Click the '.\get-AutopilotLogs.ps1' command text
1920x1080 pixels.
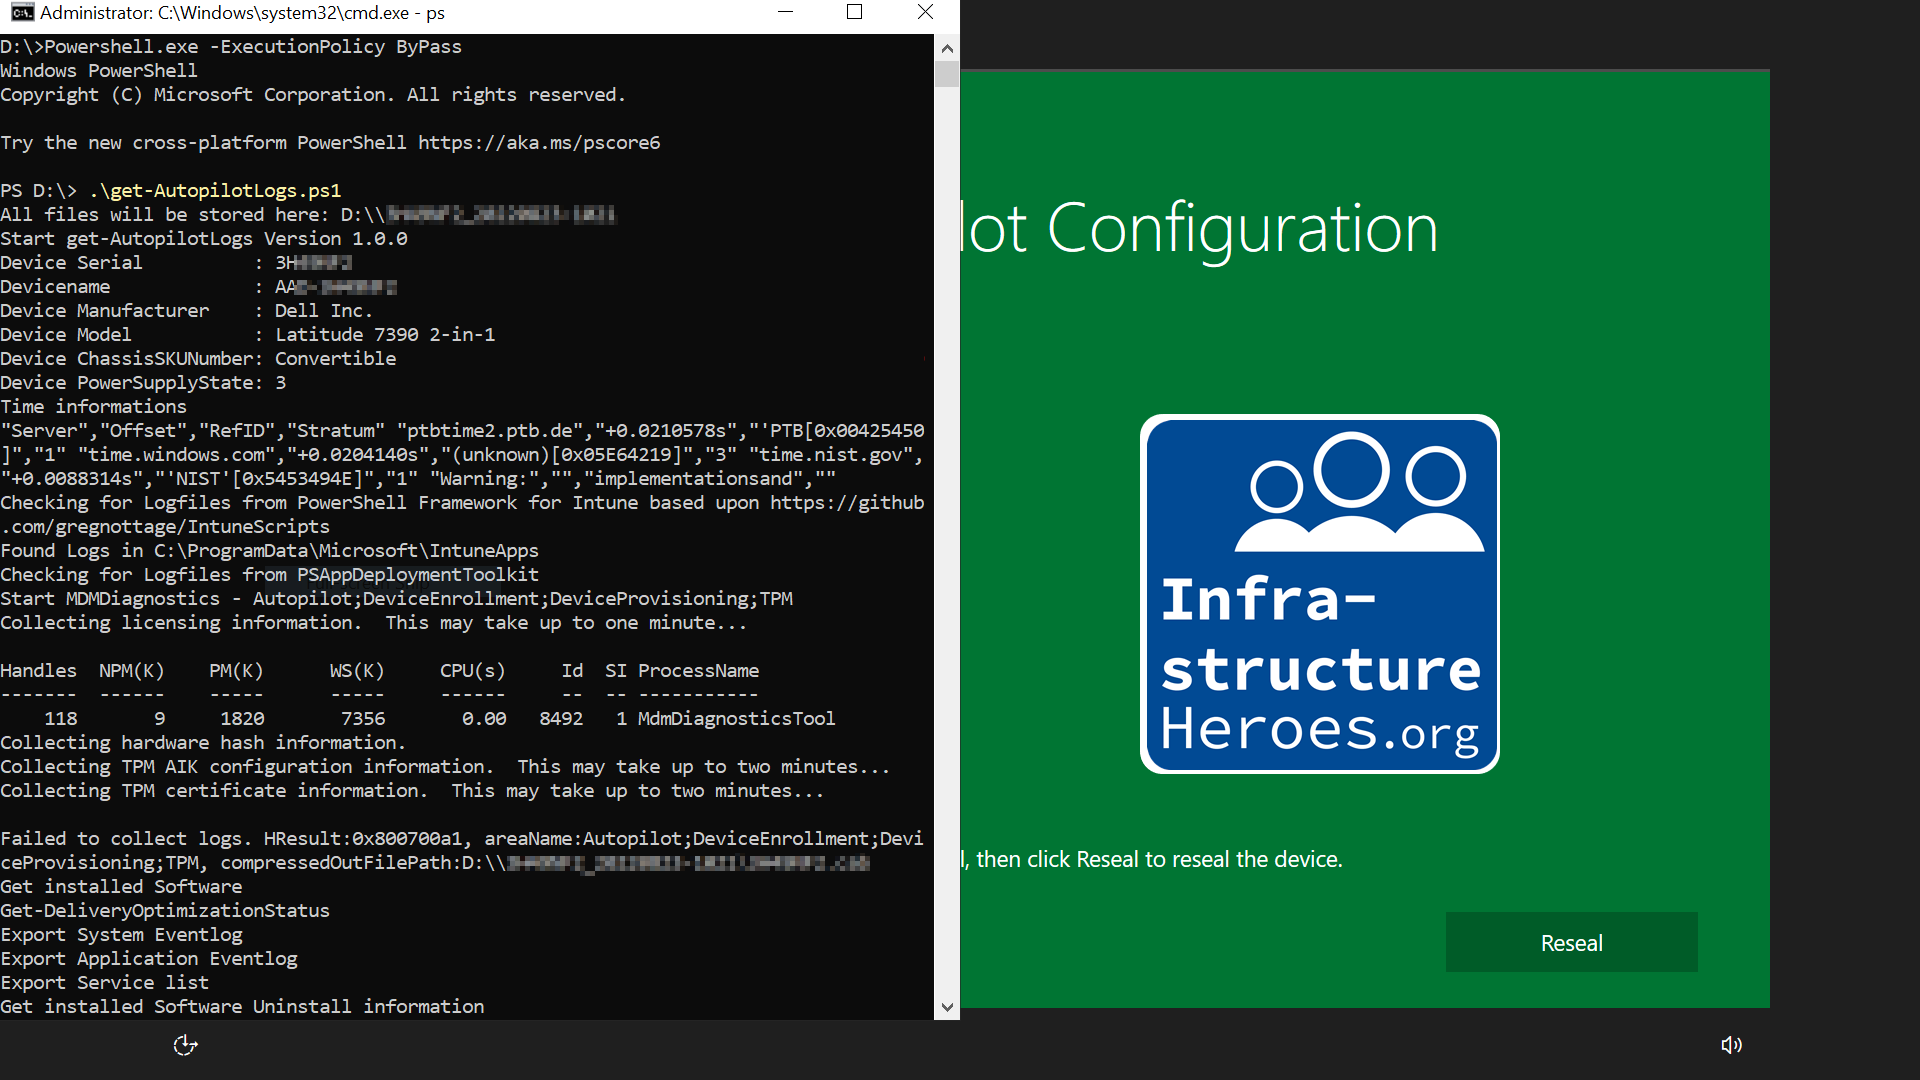[x=215, y=190]
